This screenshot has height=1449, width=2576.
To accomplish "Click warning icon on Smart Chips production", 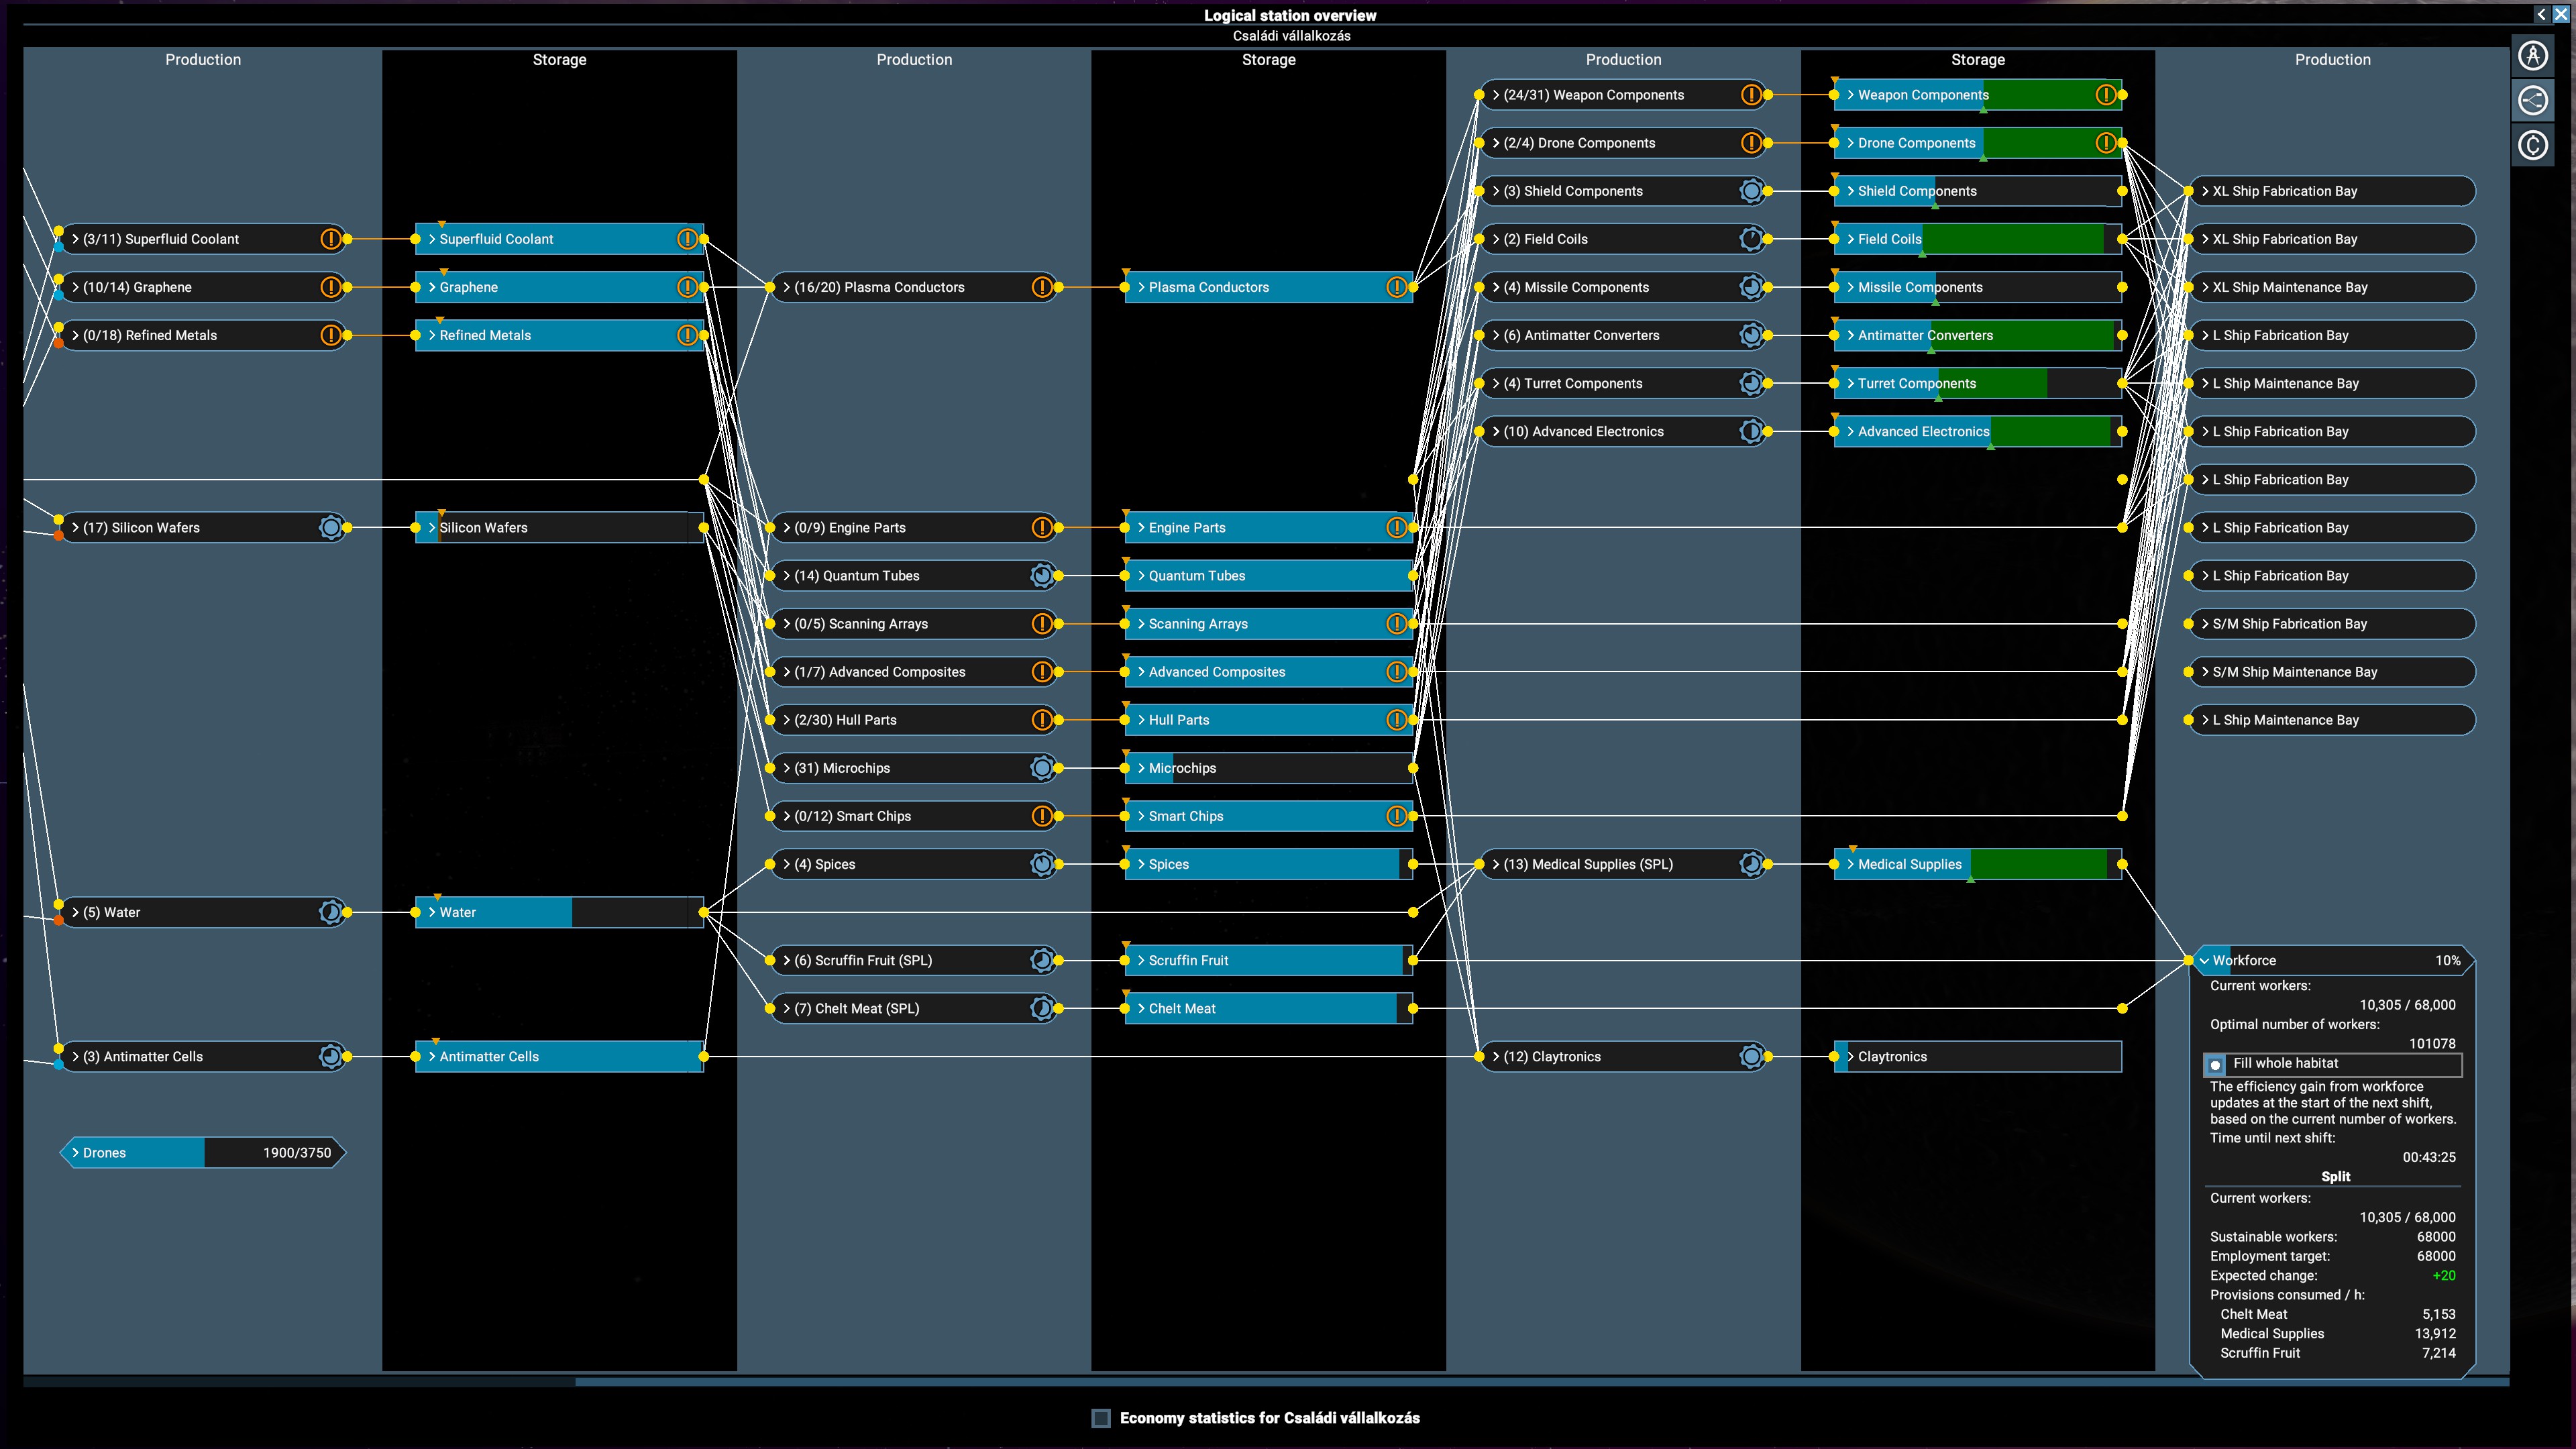I will [x=1042, y=816].
